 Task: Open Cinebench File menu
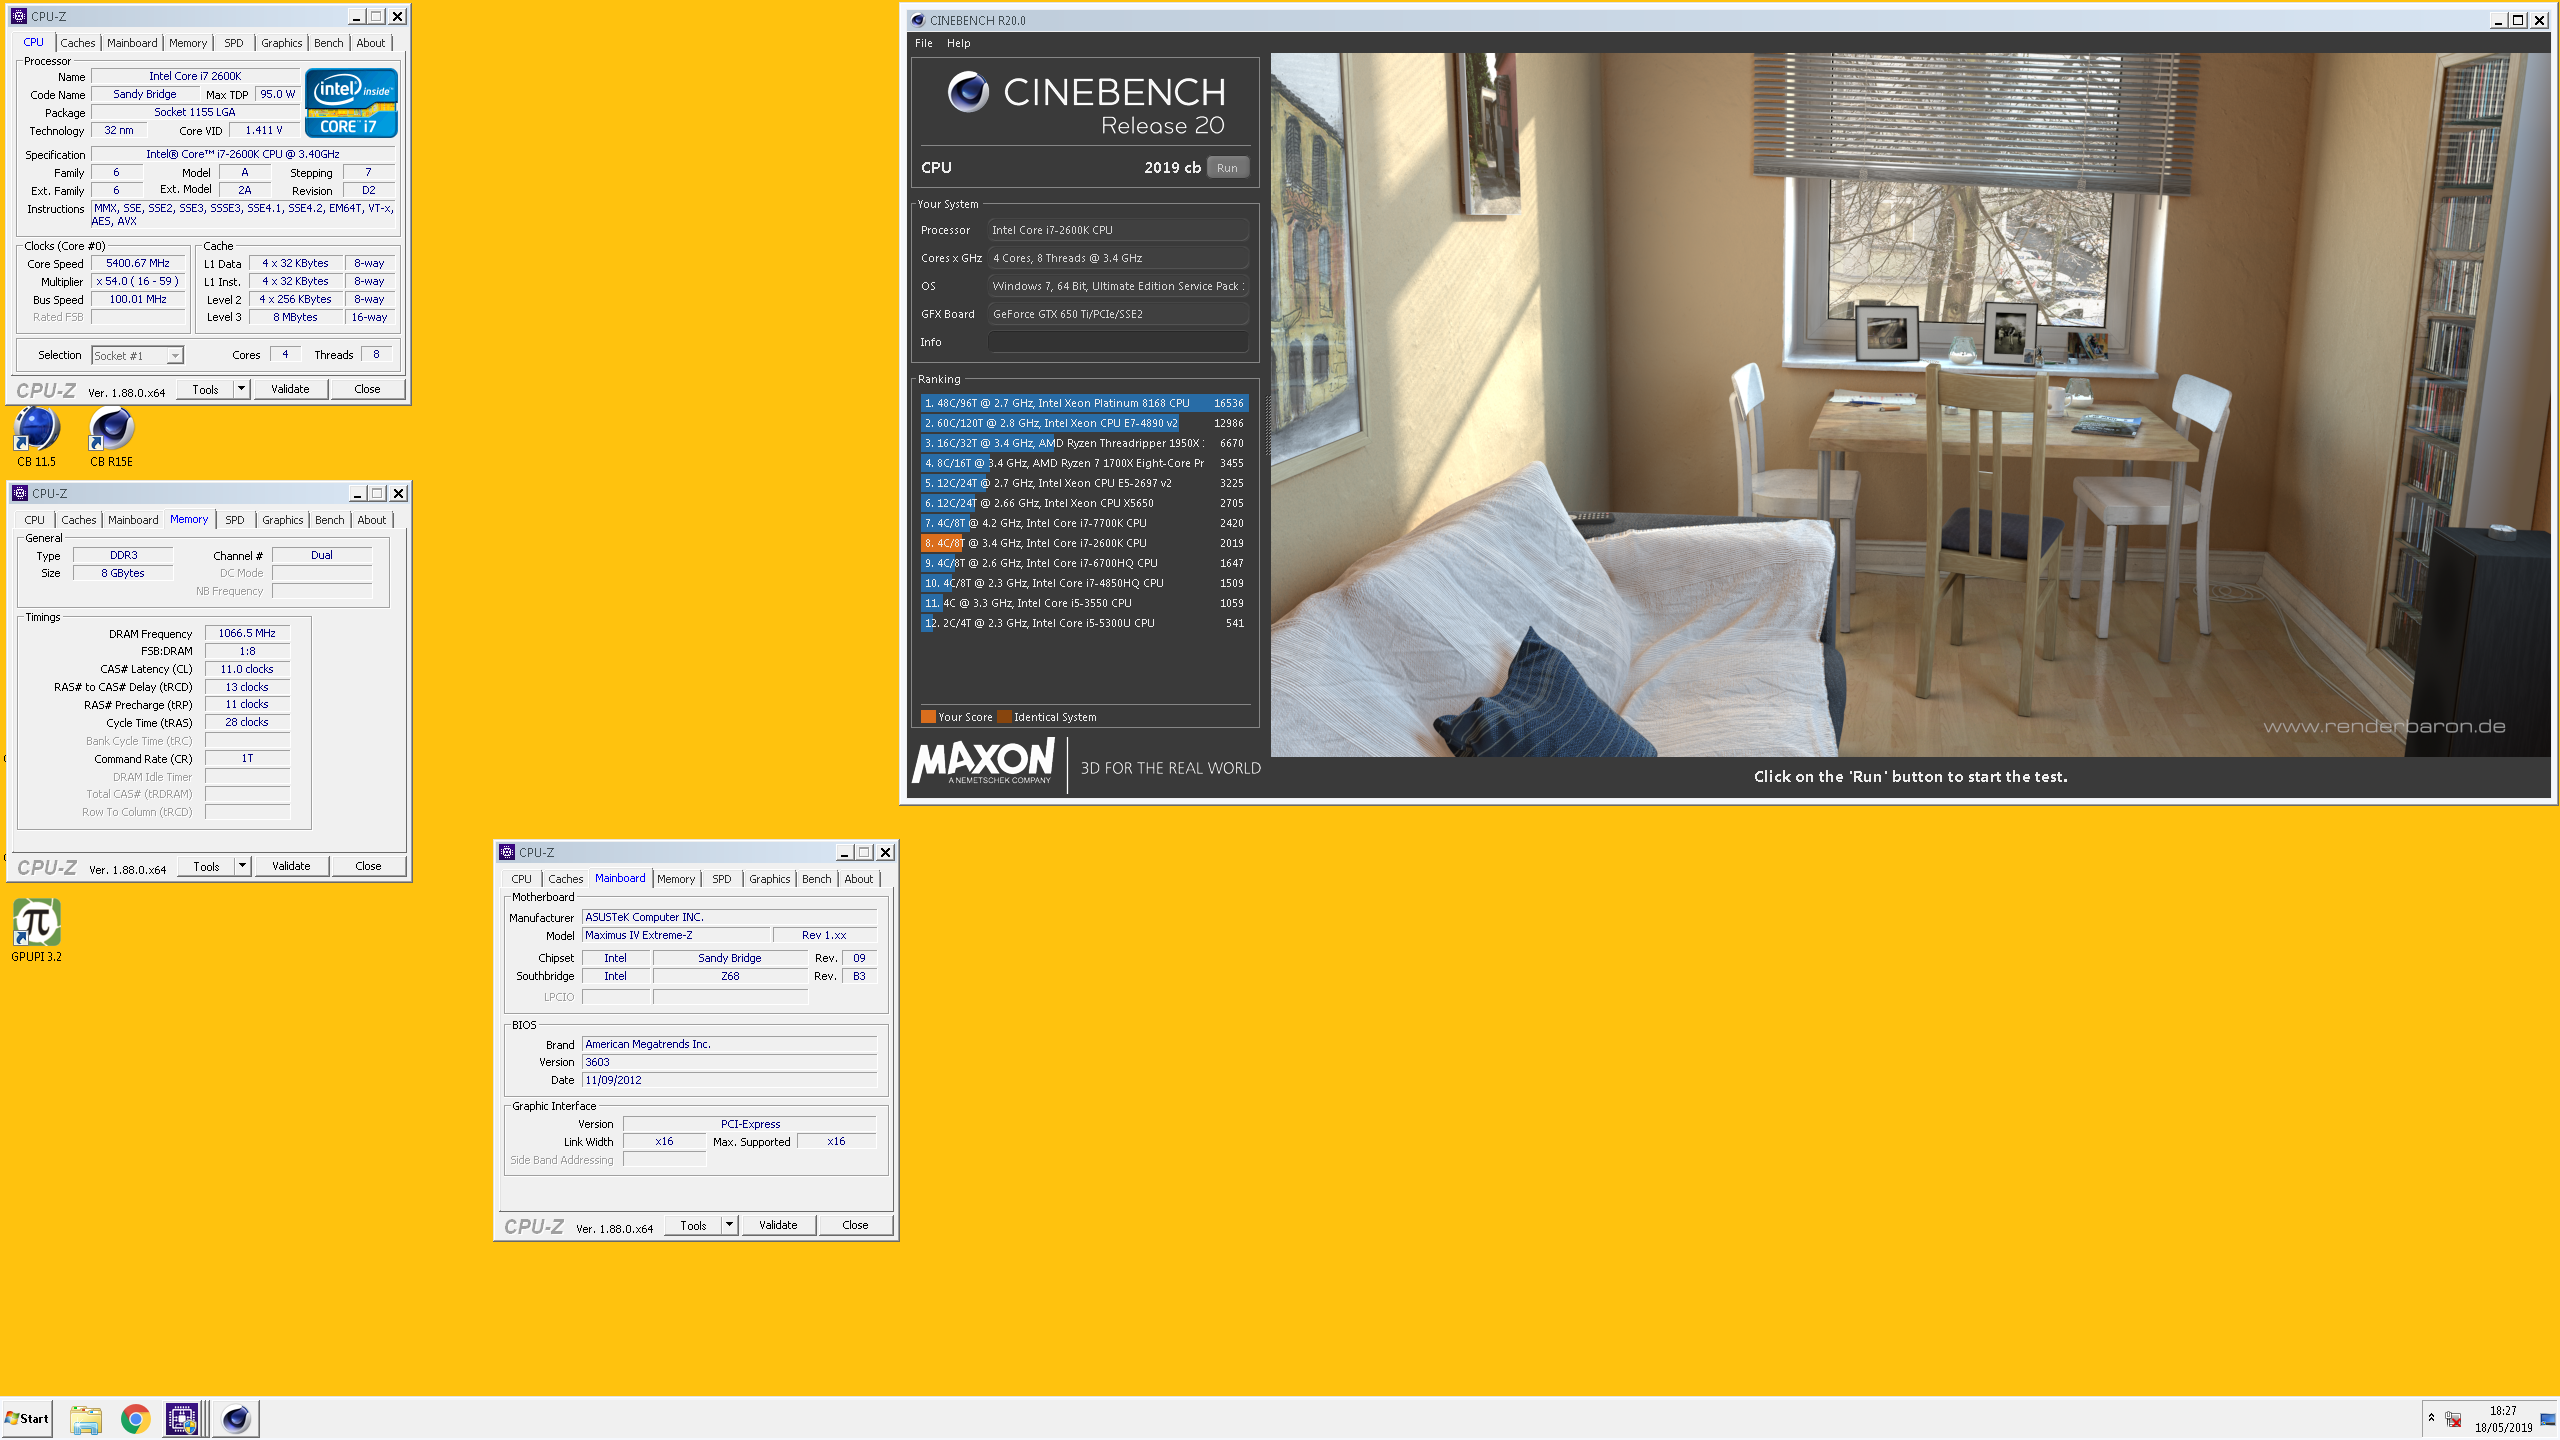pyautogui.click(x=924, y=43)
